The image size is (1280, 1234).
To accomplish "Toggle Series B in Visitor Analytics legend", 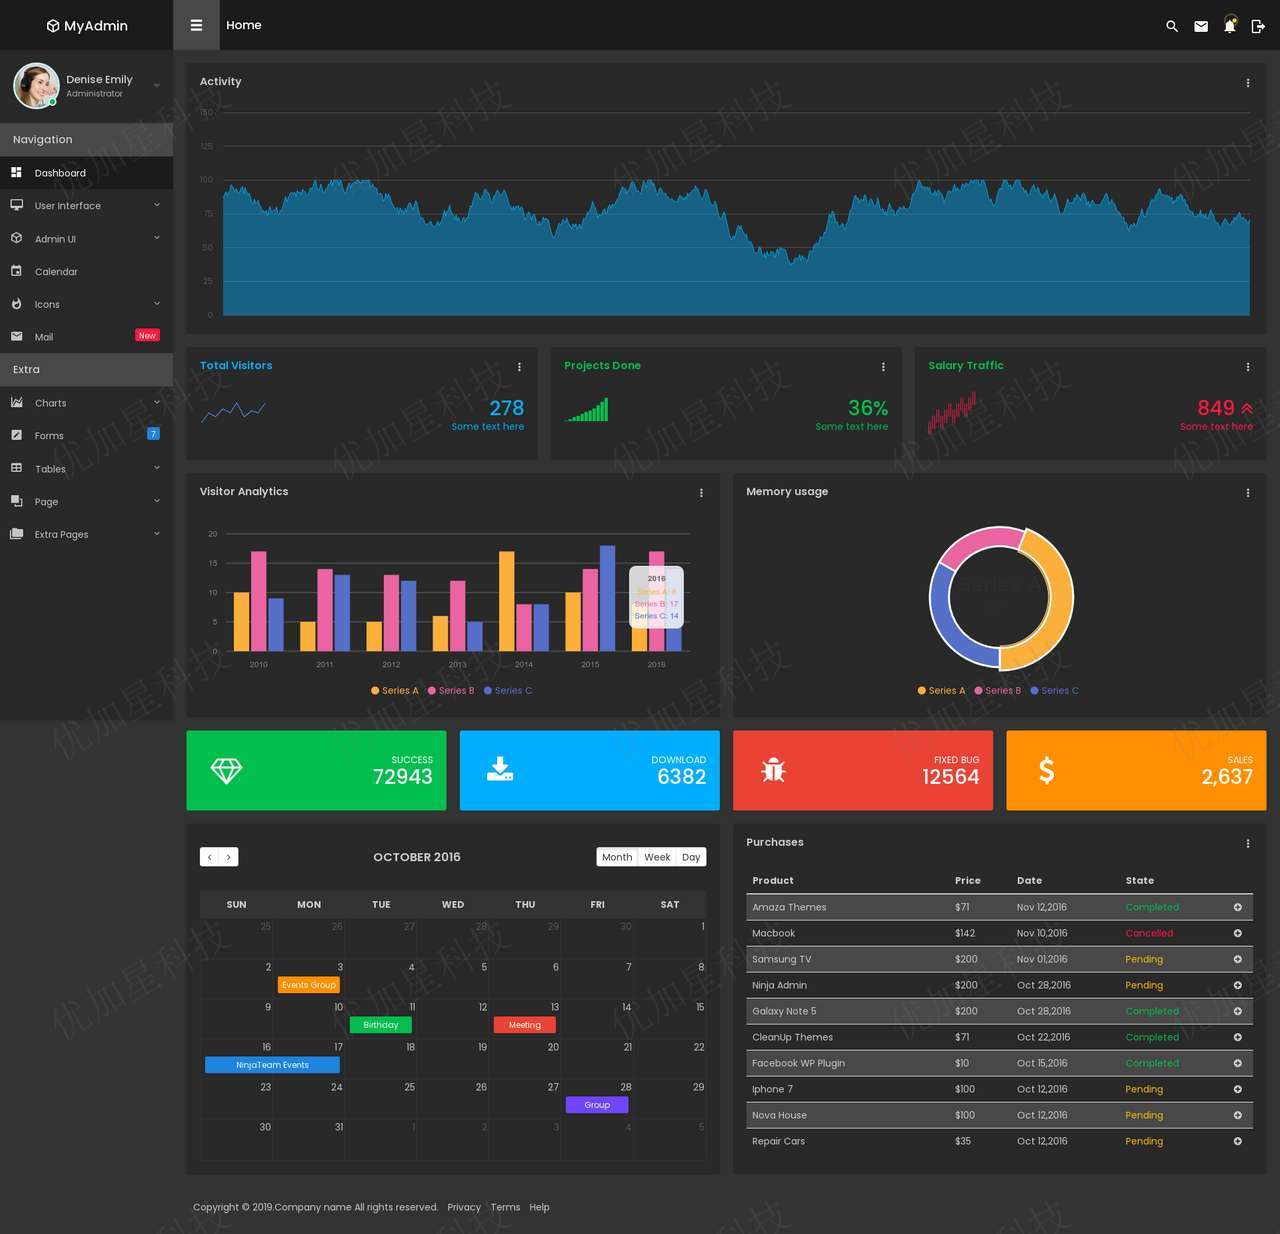I will 451,691.
